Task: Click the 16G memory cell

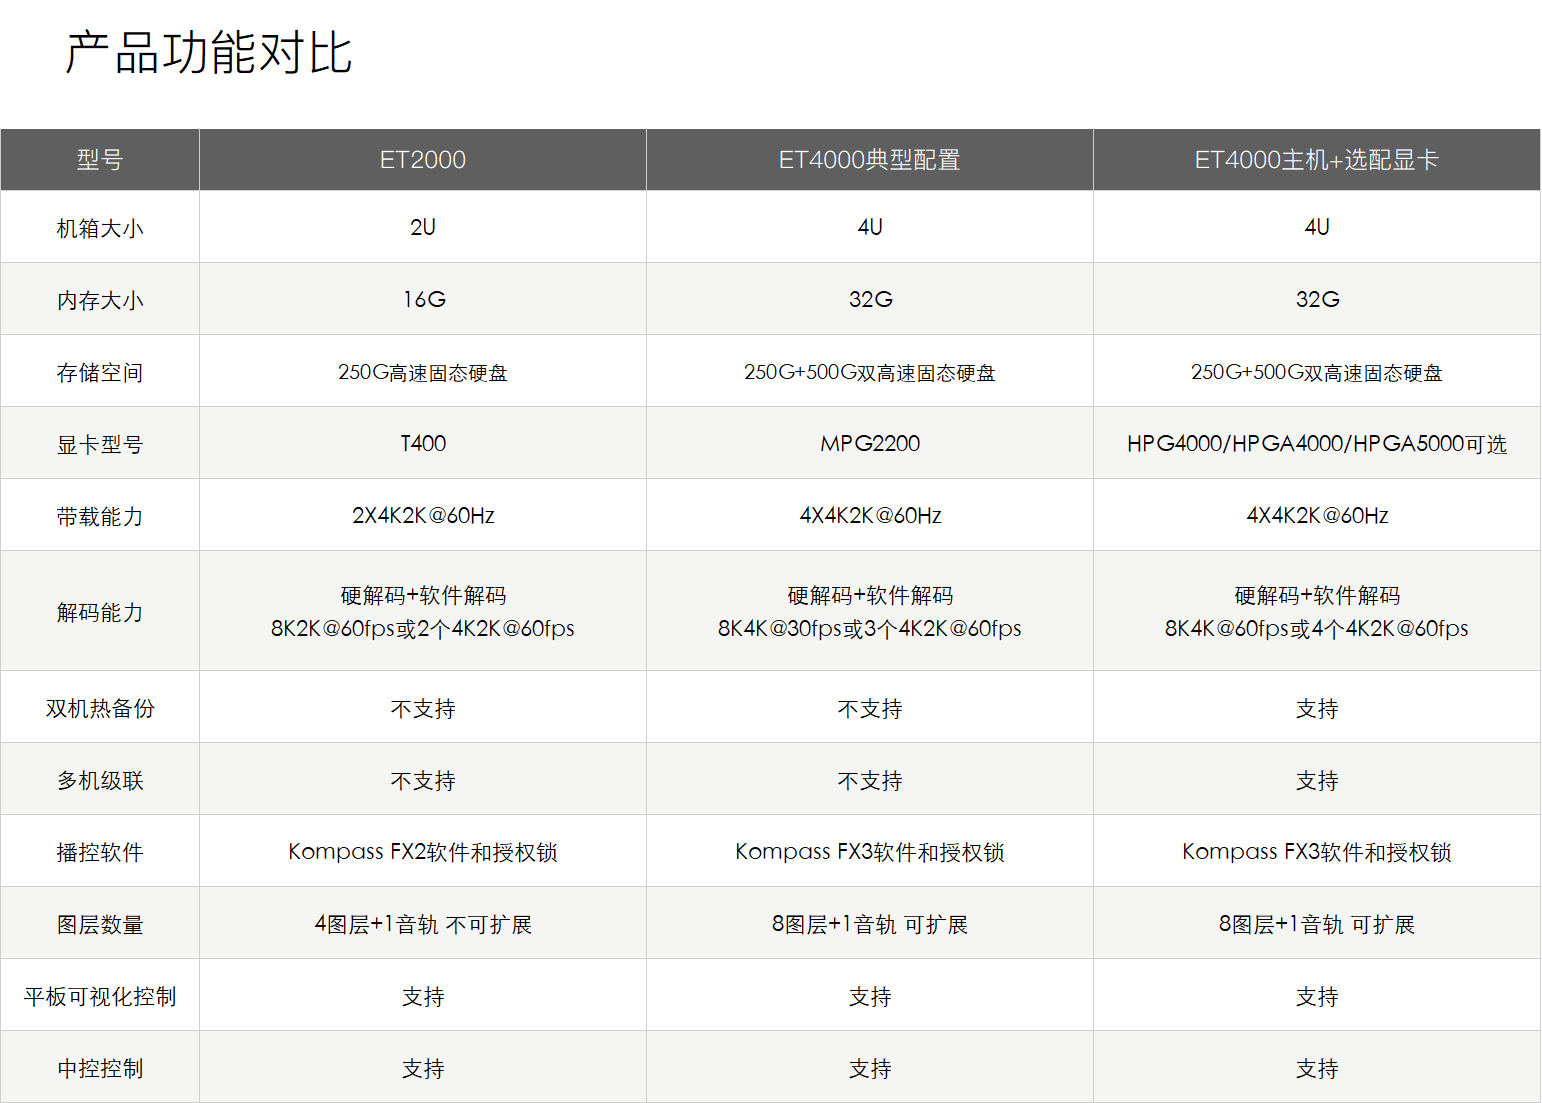Action: point(424,299)
